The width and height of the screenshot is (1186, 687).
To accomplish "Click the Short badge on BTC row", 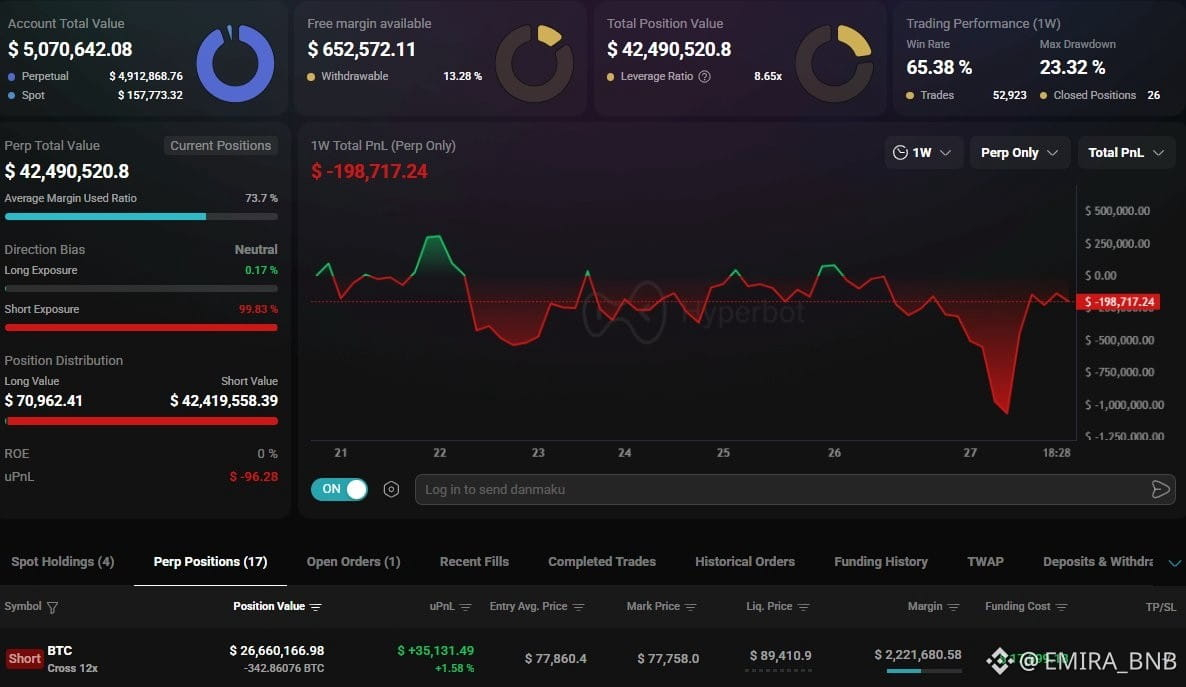I will (x=24, y=658).
